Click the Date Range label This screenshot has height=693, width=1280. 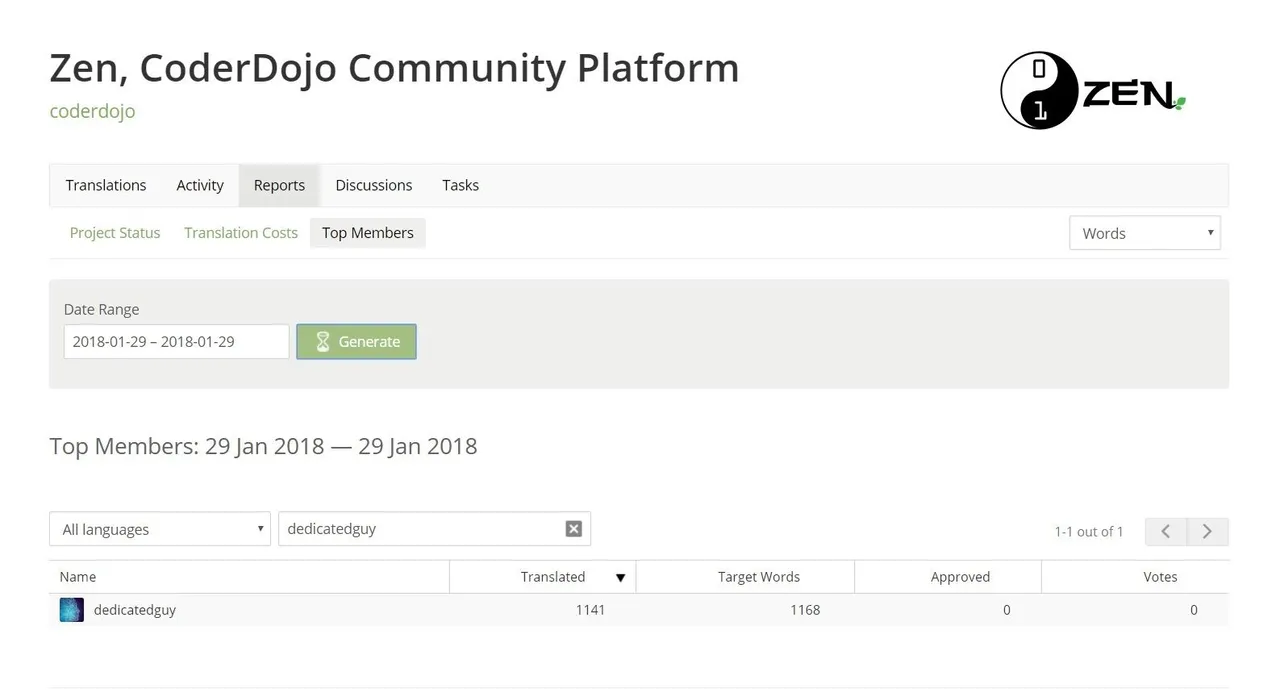tap(102, 310)
